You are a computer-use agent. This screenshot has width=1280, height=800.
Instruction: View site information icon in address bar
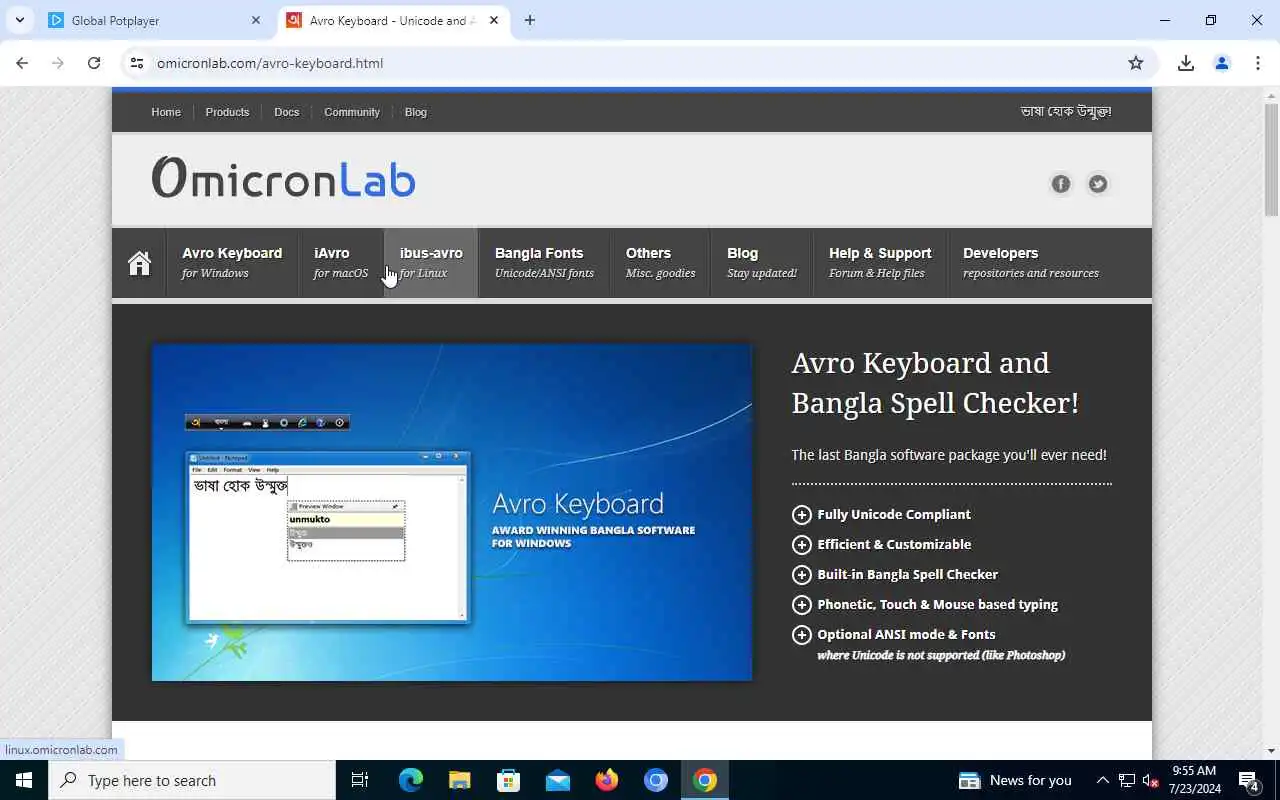(137, 63)
